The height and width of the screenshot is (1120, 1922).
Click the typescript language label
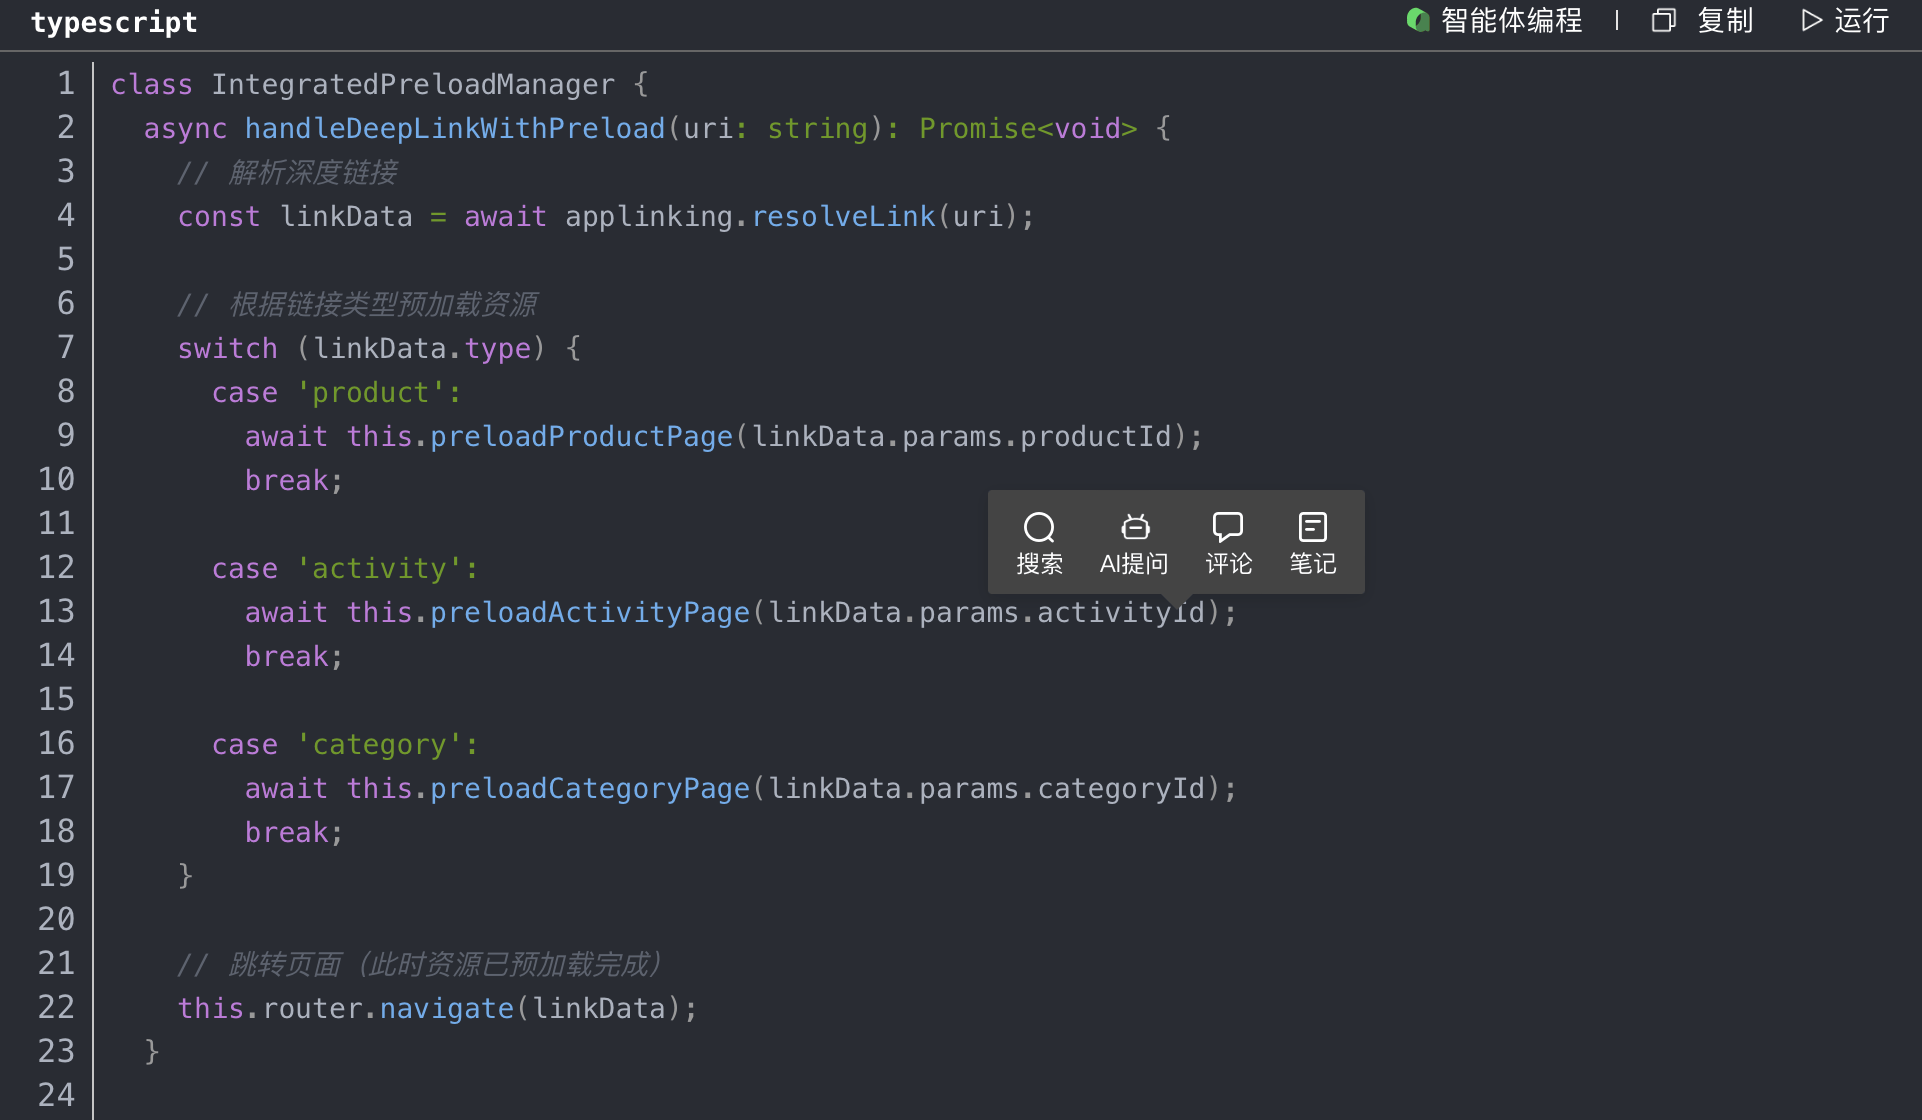pos(114,22)
